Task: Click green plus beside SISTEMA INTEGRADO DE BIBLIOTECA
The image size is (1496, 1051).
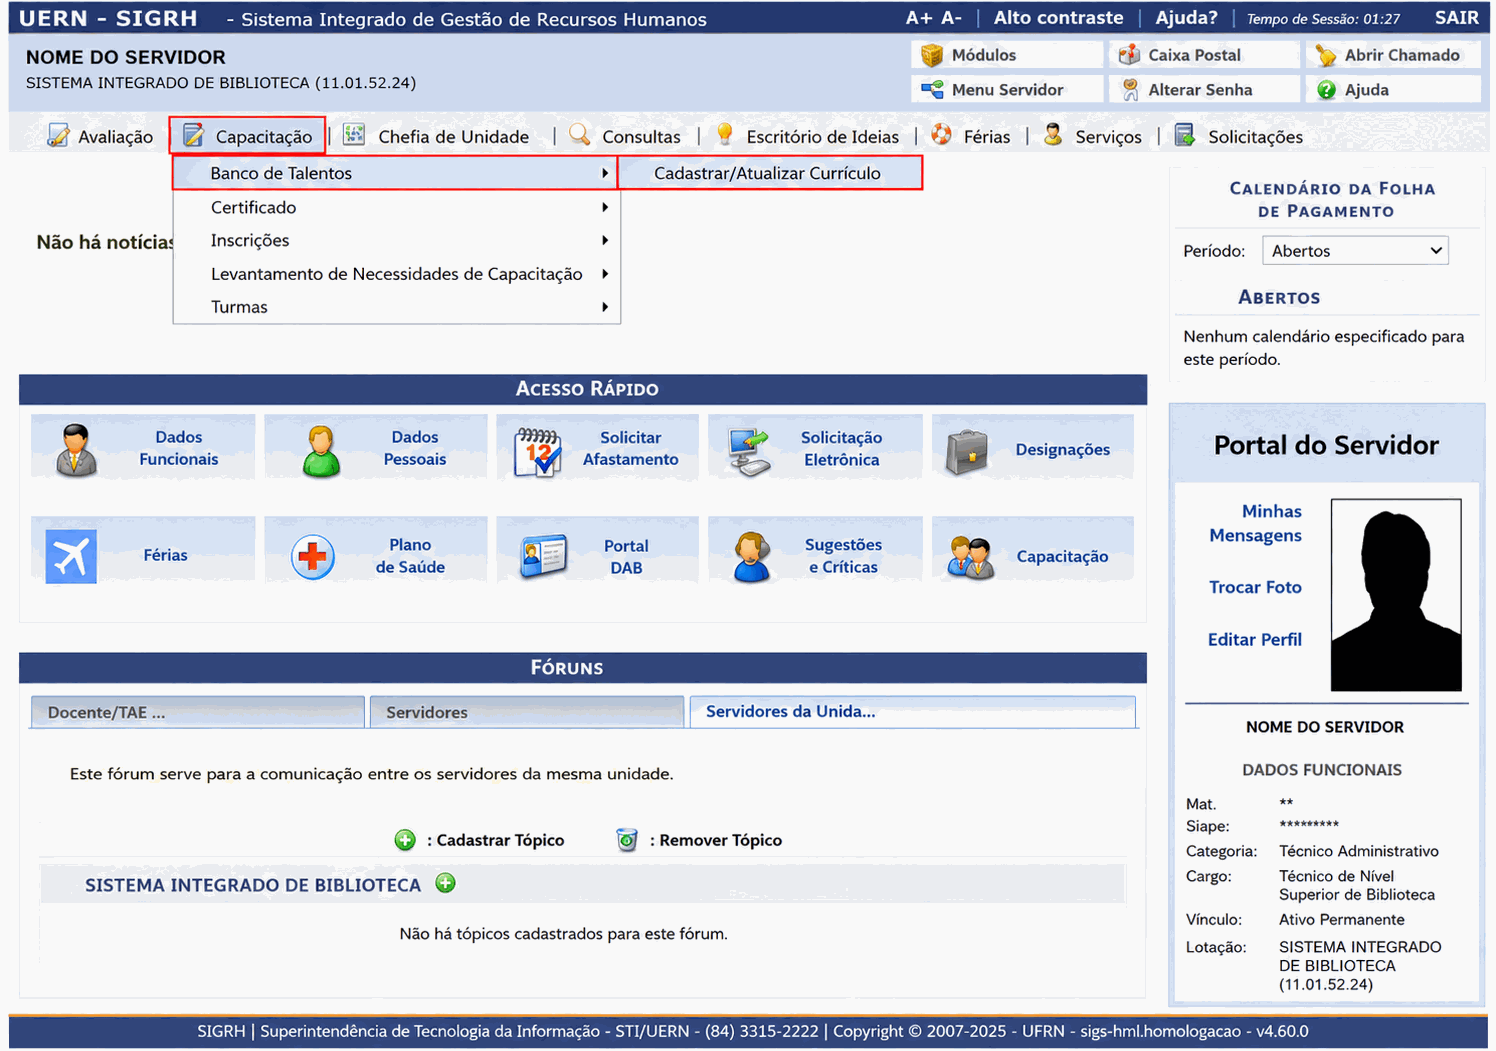Action: coord(446,883)
